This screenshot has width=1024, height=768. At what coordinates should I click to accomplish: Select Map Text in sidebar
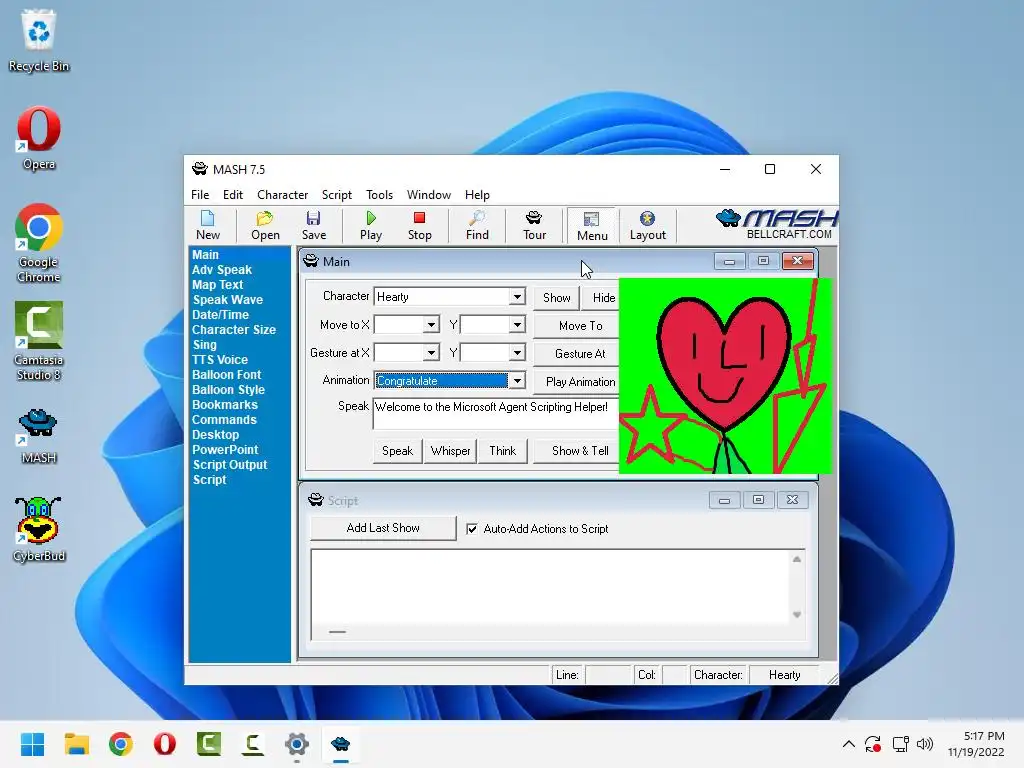217,285
